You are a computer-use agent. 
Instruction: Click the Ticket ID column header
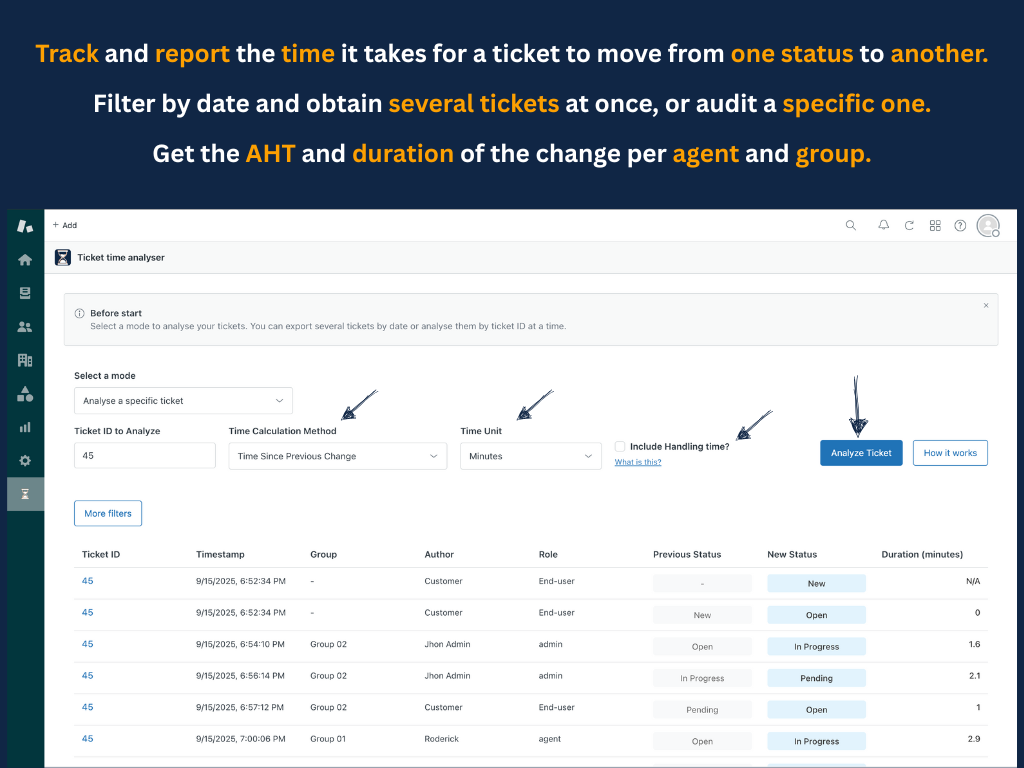tap(101, 554)
